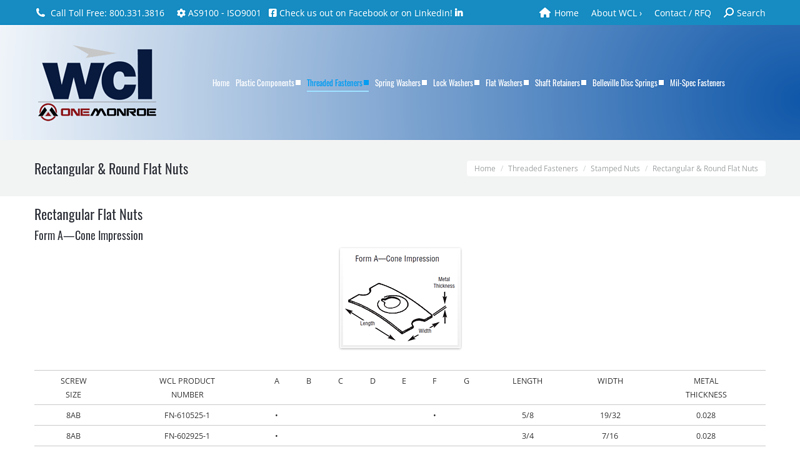Click the WCL PRODUCT NUMBER column header
This screenshot has height=450, width=800.
click(x=187, y=388)
